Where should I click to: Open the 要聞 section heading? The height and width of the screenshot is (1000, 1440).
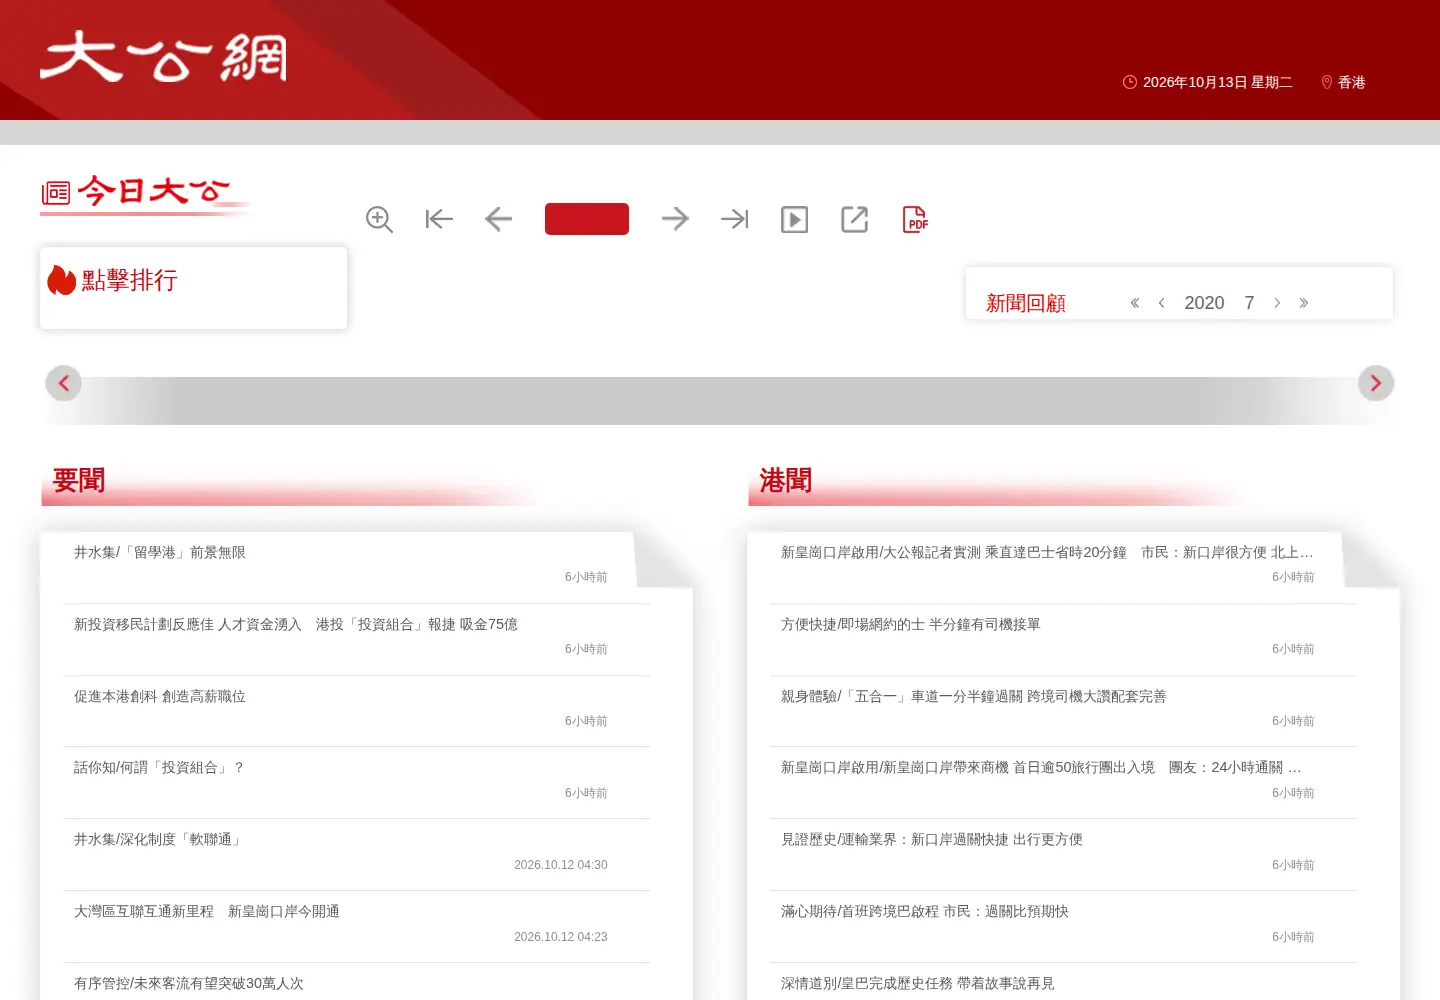click(79, 481)
